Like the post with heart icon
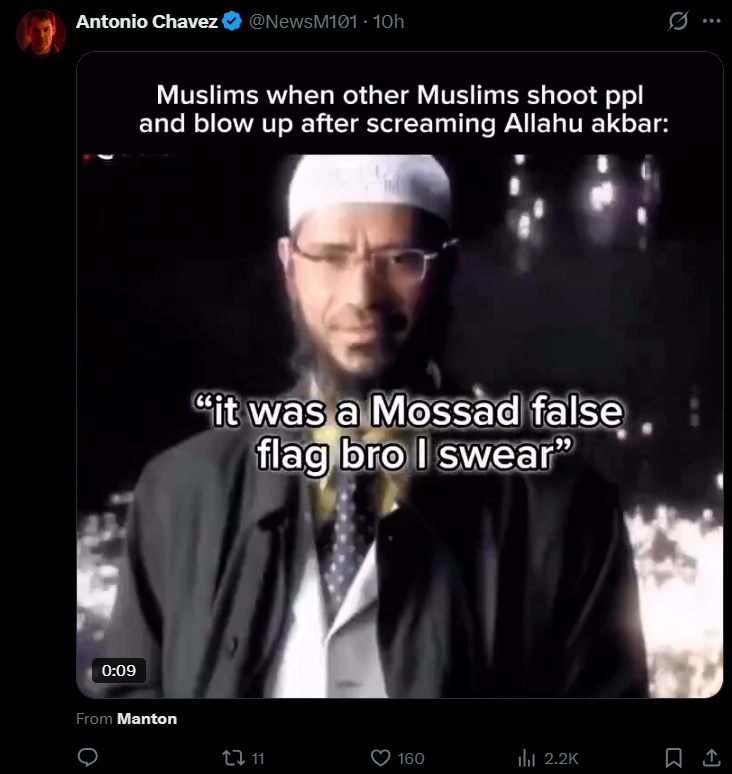 click(381, 758)
